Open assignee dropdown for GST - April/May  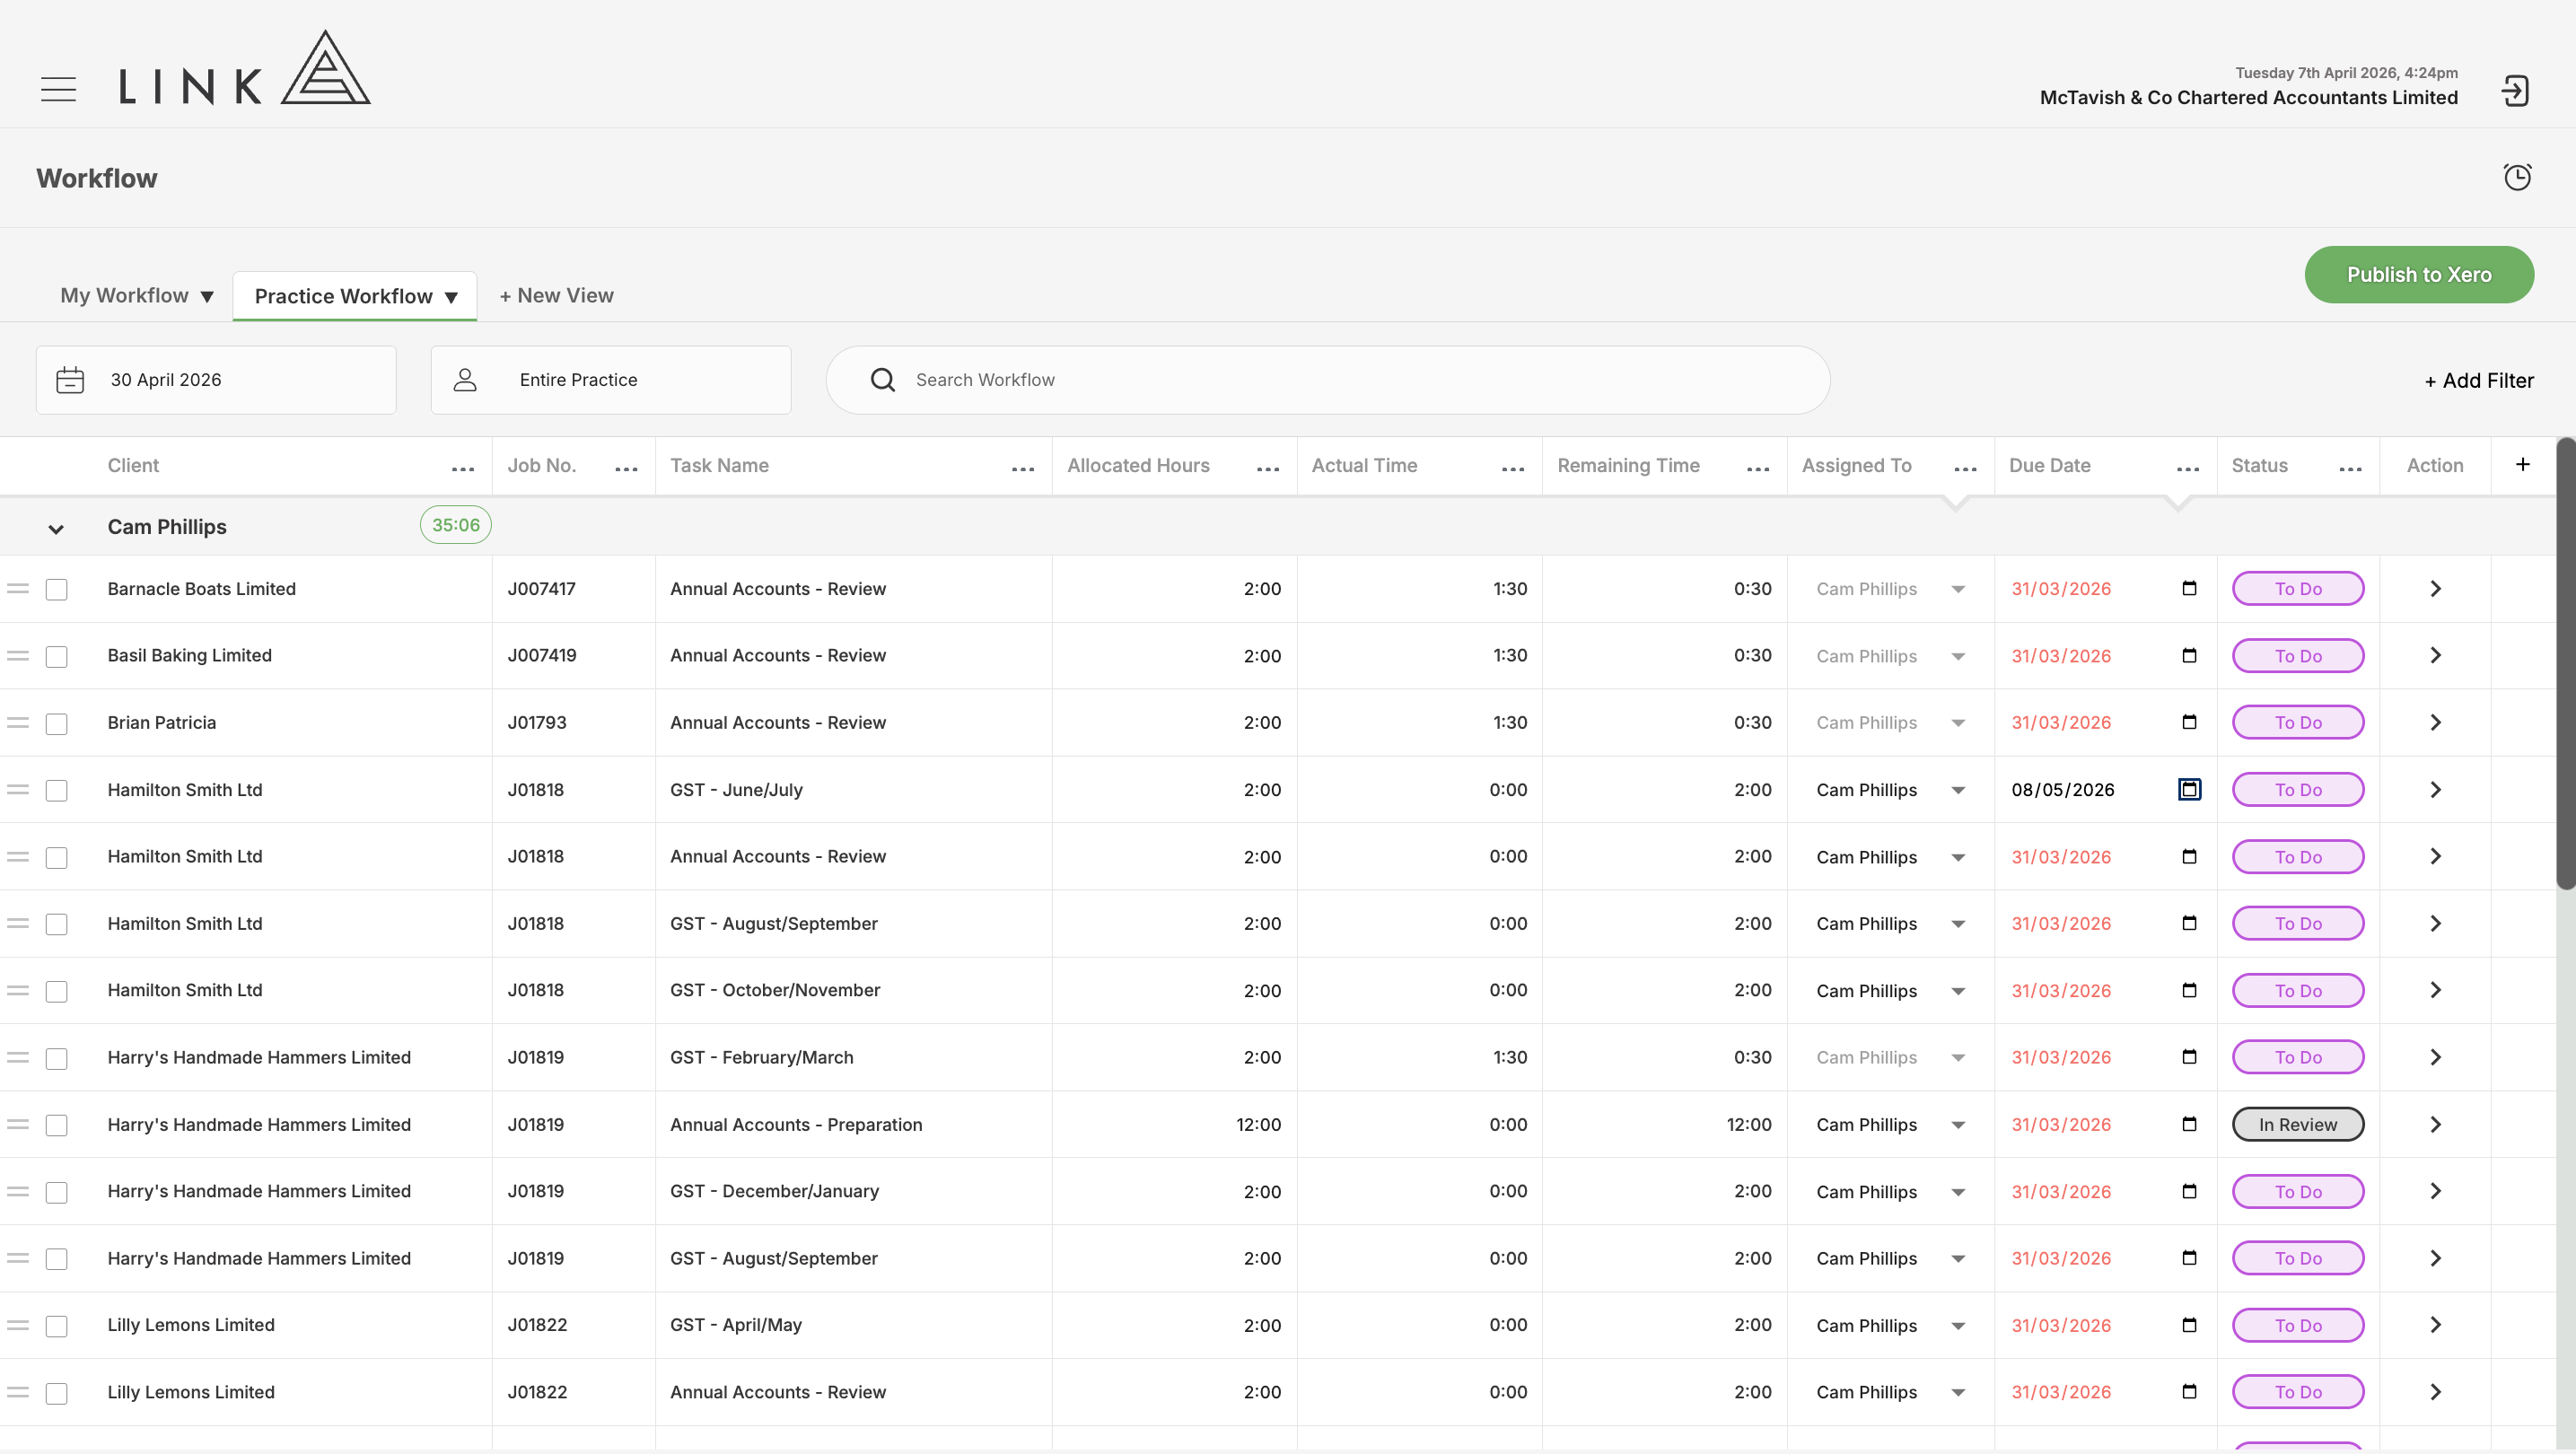click(x=1958, y=1326)
